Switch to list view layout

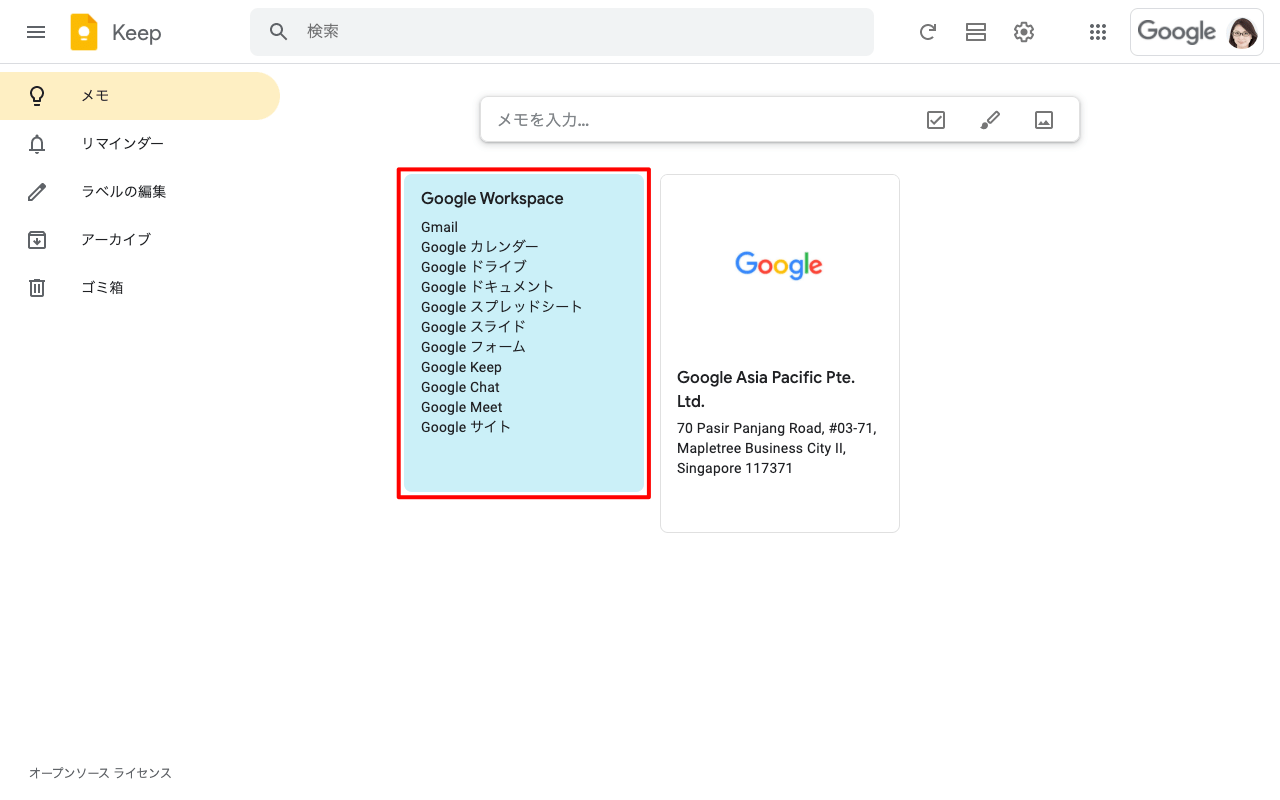(976, 32)
